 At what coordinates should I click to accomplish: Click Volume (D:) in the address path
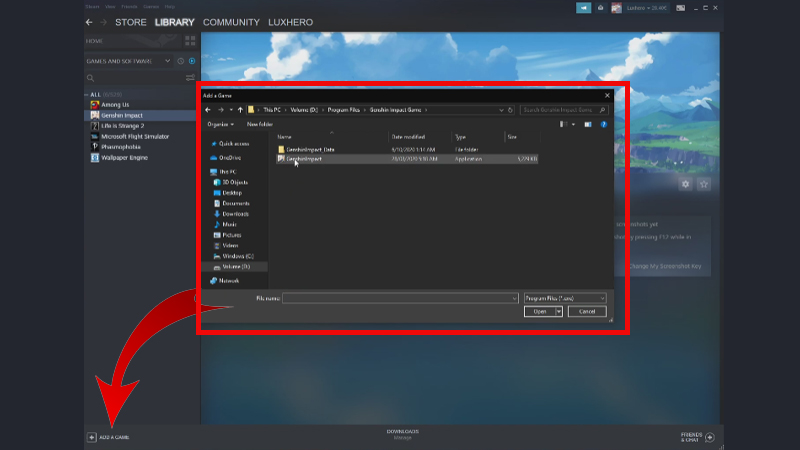[x=304, y=110]
